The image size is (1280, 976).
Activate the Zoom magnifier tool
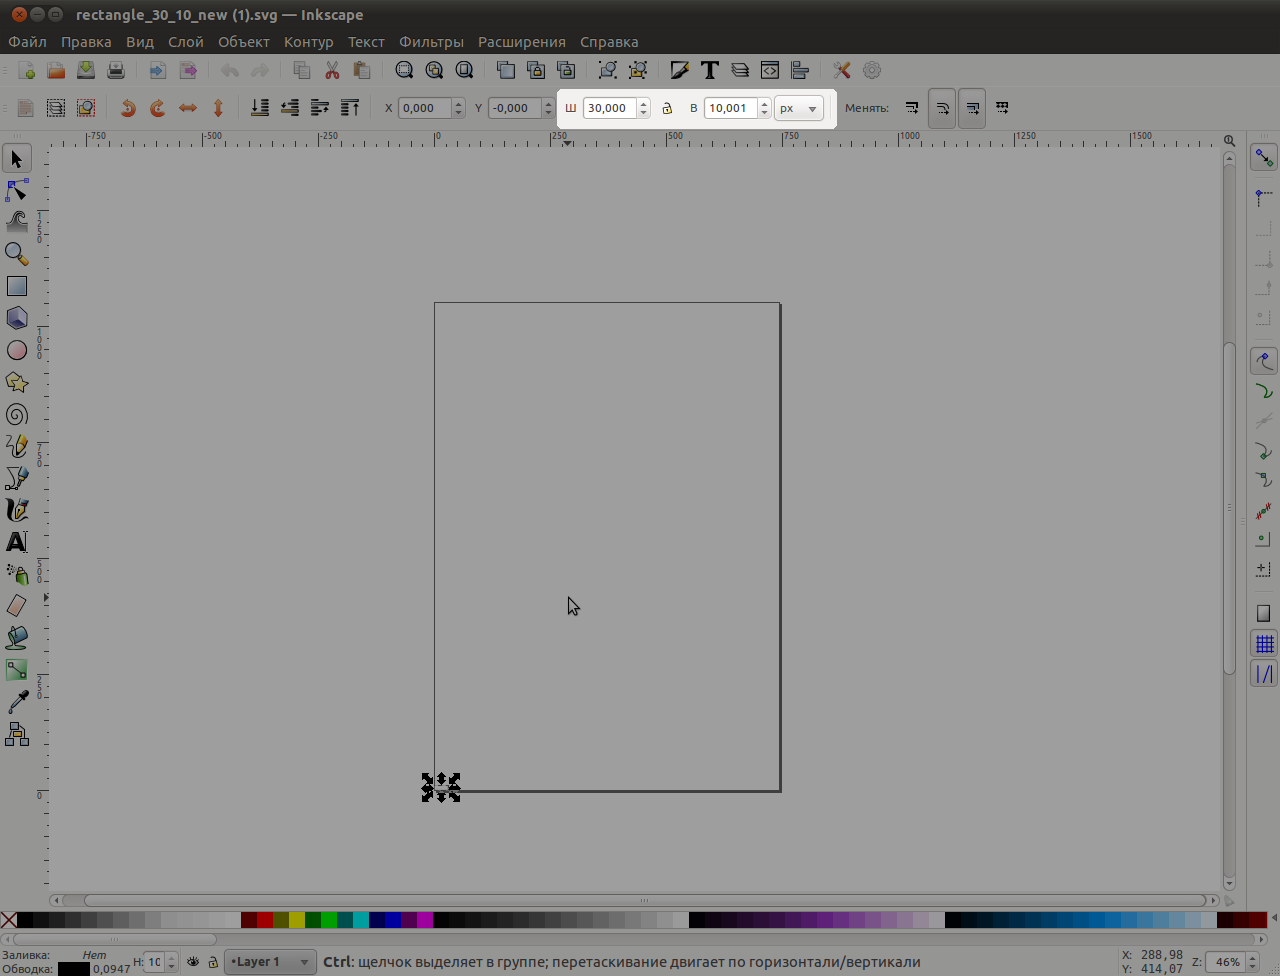point(17,254)
